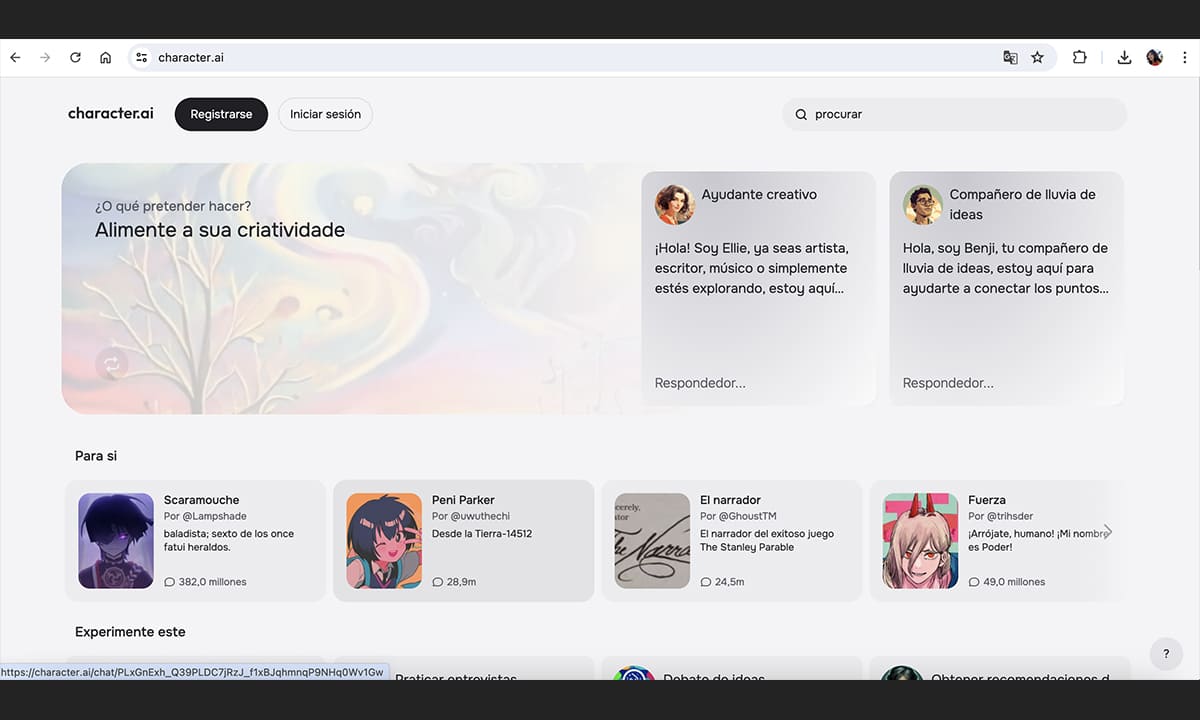
Task: Click creator @GhoustTM
Action: [747, 516]
